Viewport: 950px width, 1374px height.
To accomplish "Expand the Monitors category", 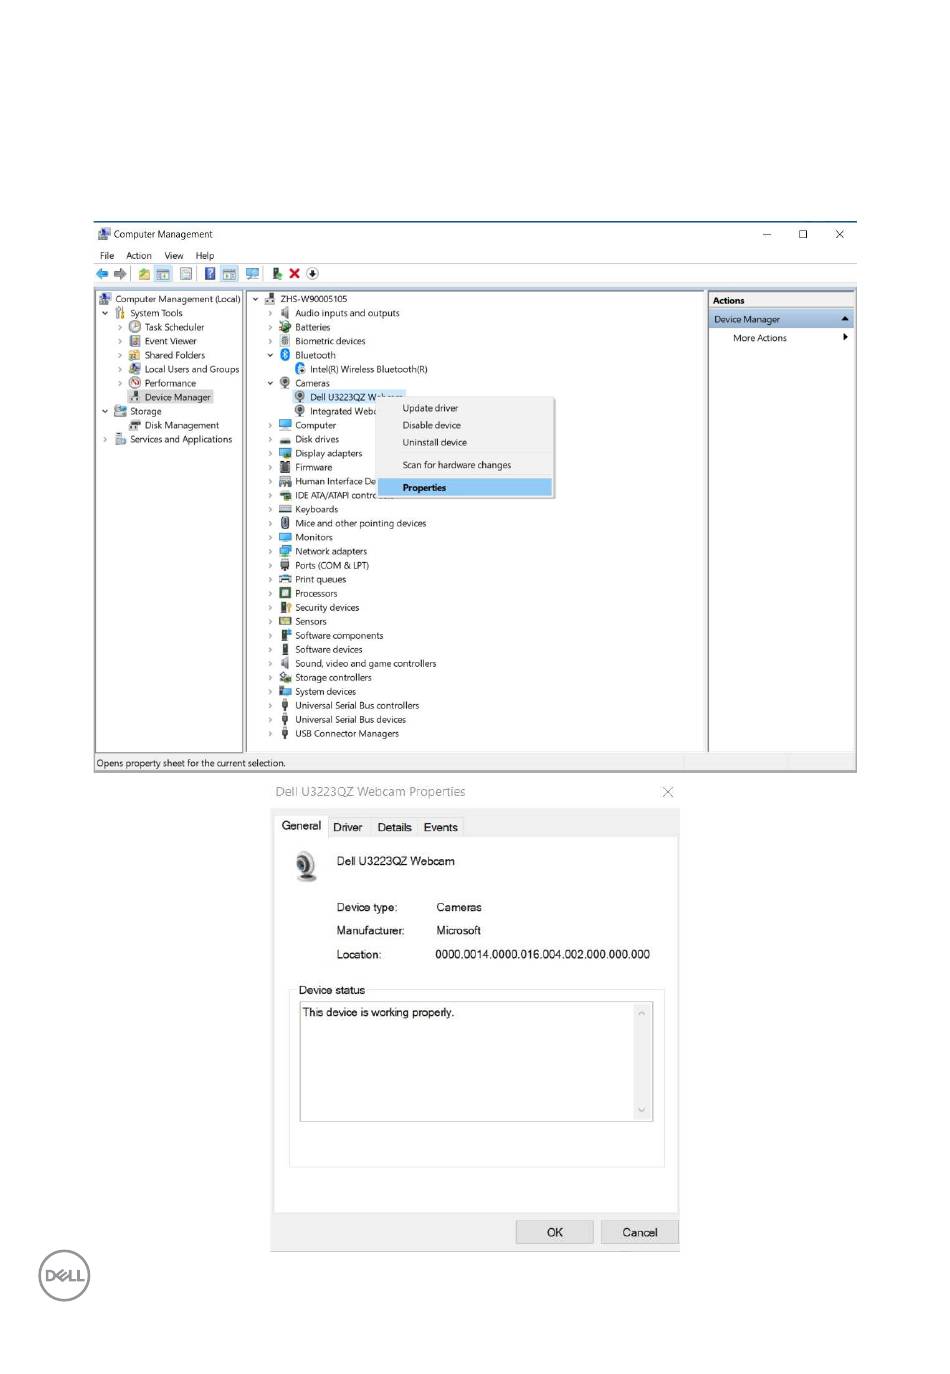I will coord(270,537).
